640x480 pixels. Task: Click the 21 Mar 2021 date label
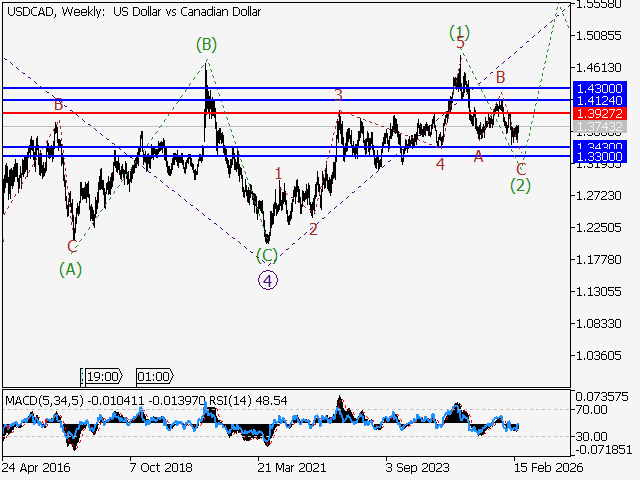pyautogui.click(x=292, y=467)
